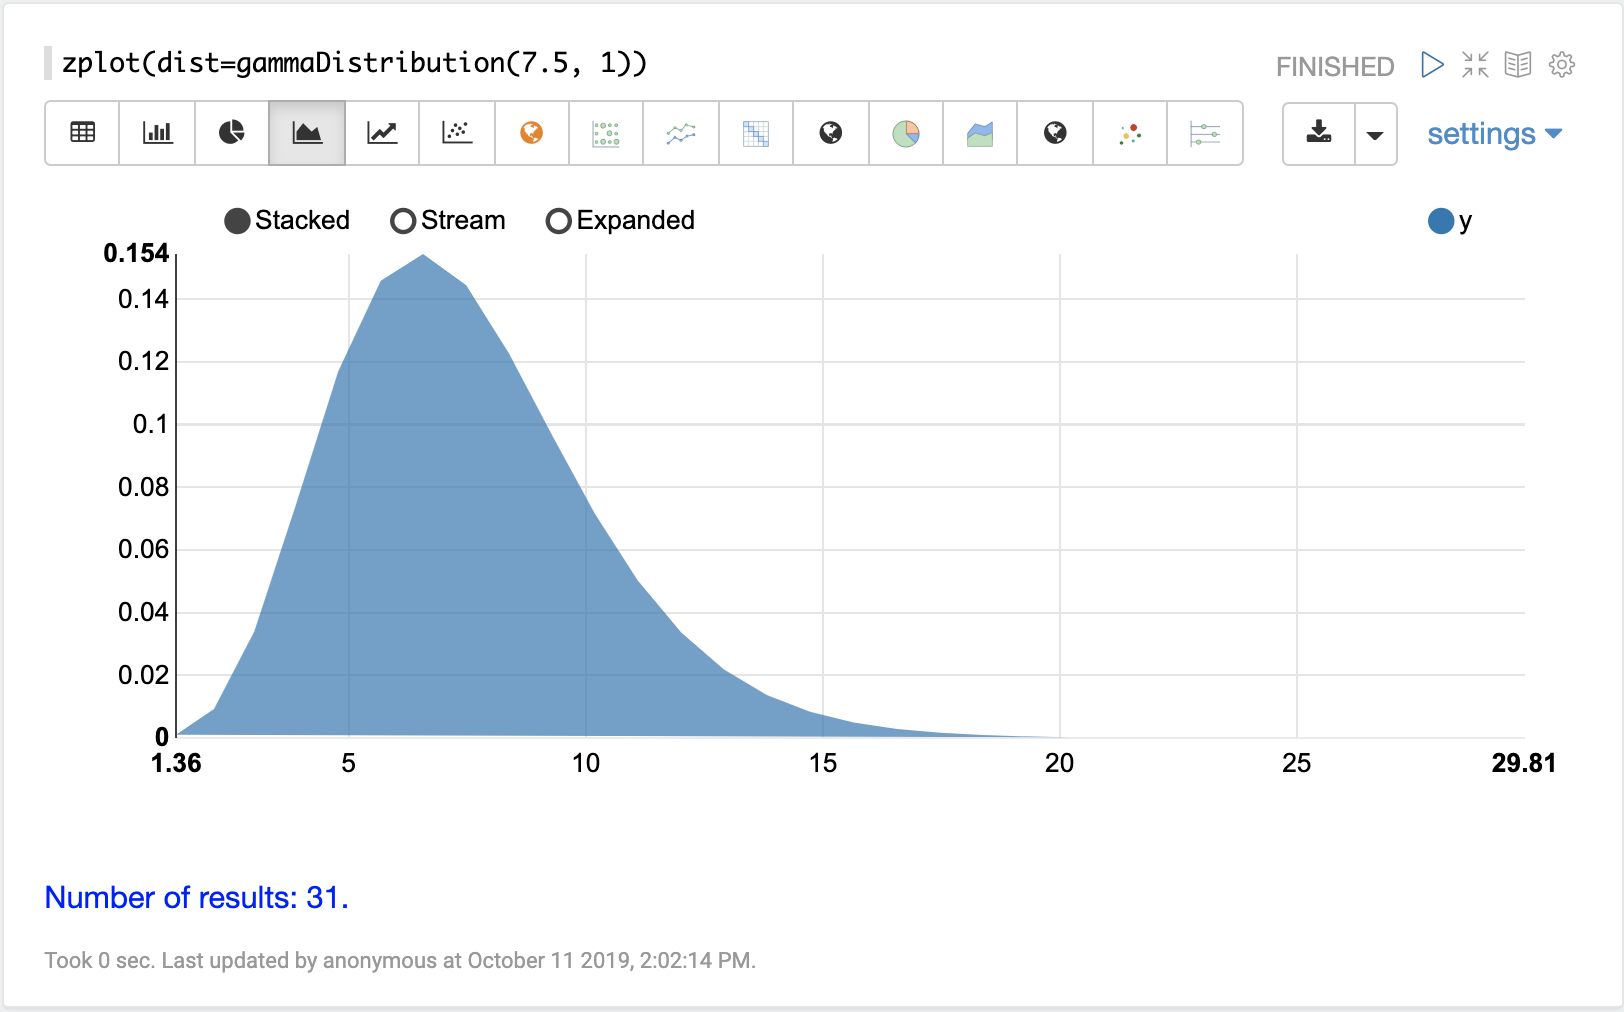The height and width of the screenshot is (1012, 1624).
Task: Expand the download format caret dropdown
Action: point(1375,134)
